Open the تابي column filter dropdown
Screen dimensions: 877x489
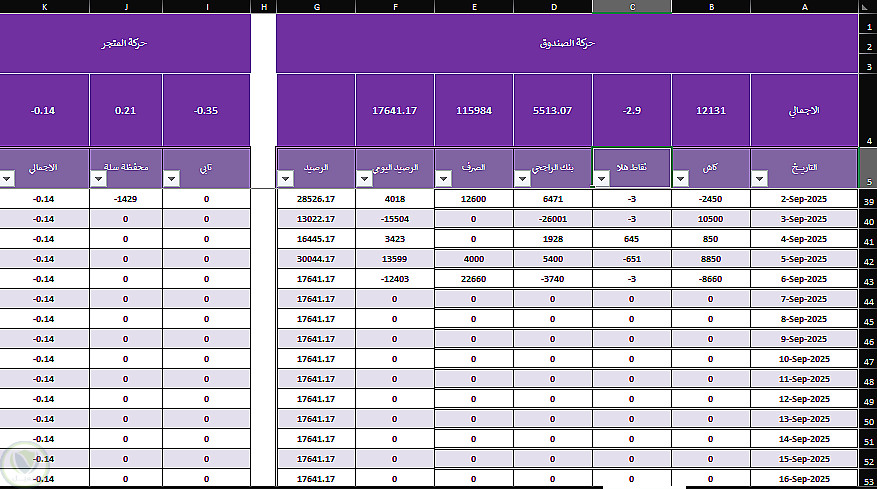coord(171,179)
